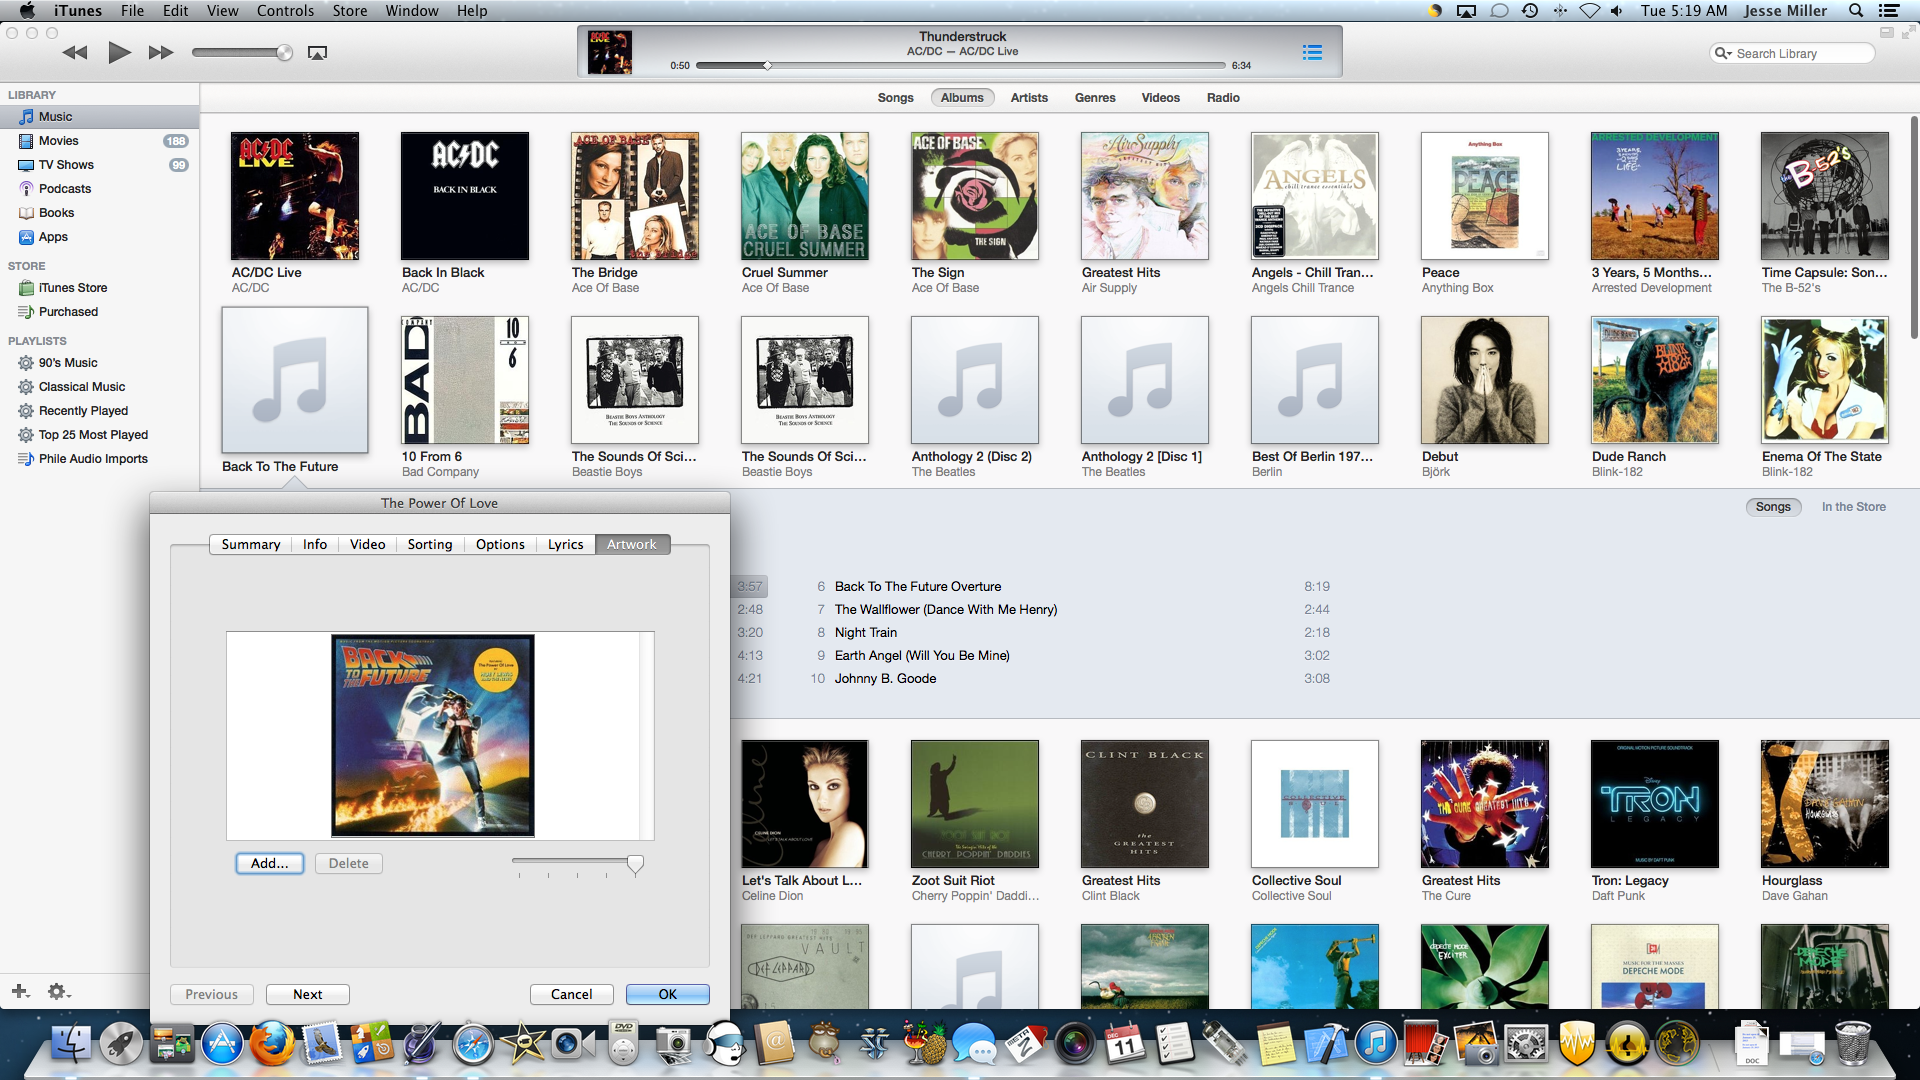The image size is (1920, 1080).
Task: Open the Info tab in the dialog
Action: 315,544
